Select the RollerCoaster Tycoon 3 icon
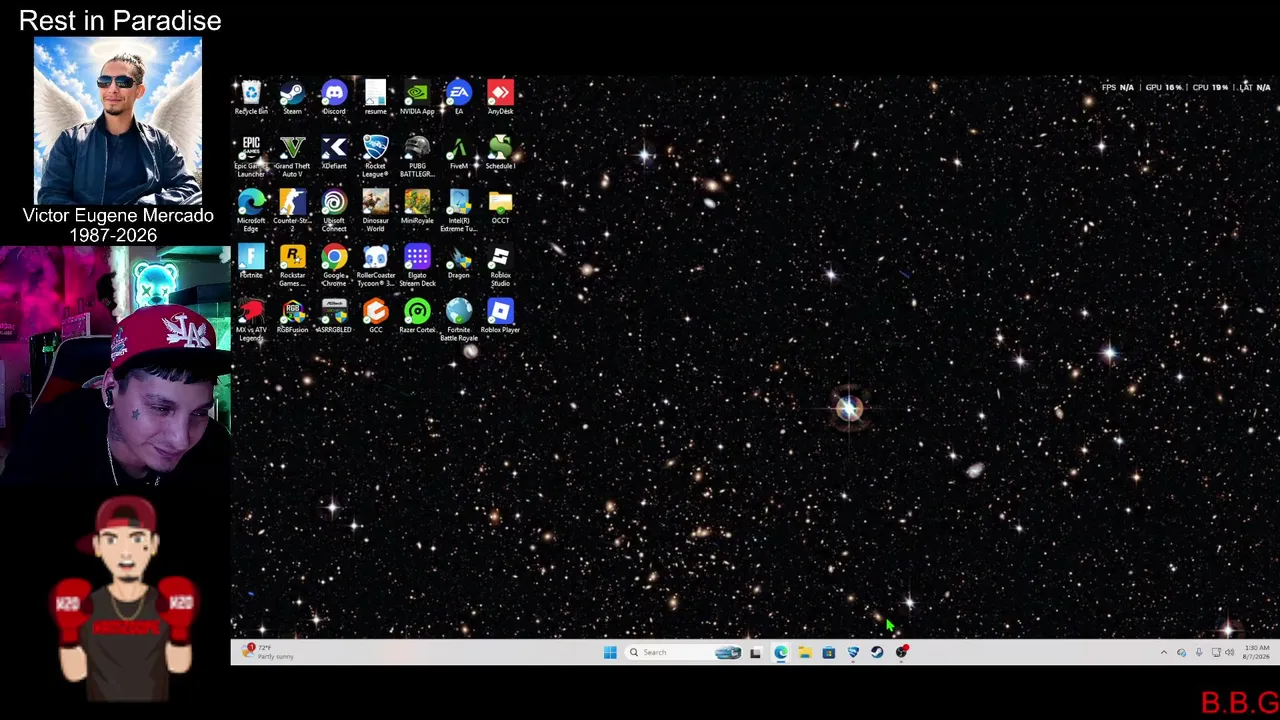1280x720 pixels. pos(375,266)
